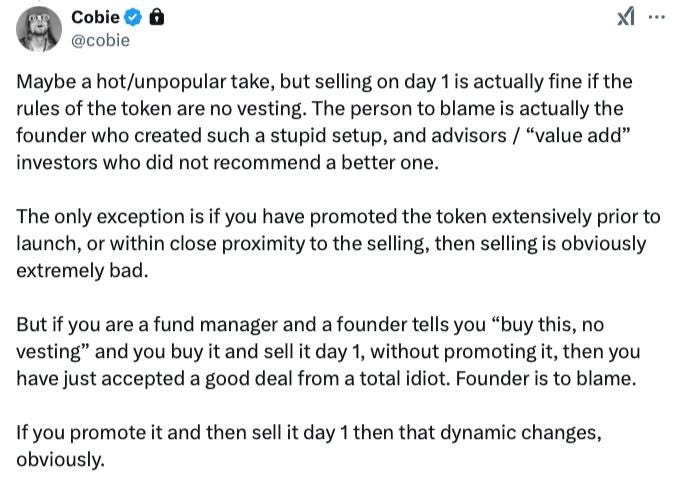Click the line "investors who did not recommend a better one"
The image size is (681, 485).
coord(228,162)
